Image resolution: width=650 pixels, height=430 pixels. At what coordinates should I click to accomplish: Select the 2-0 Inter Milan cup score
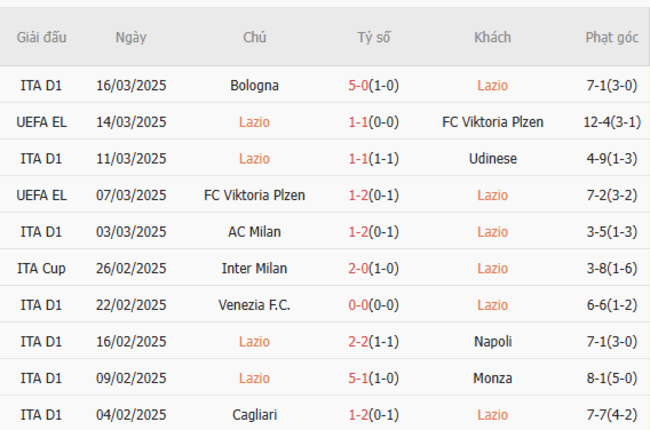[x=374, y=268]
